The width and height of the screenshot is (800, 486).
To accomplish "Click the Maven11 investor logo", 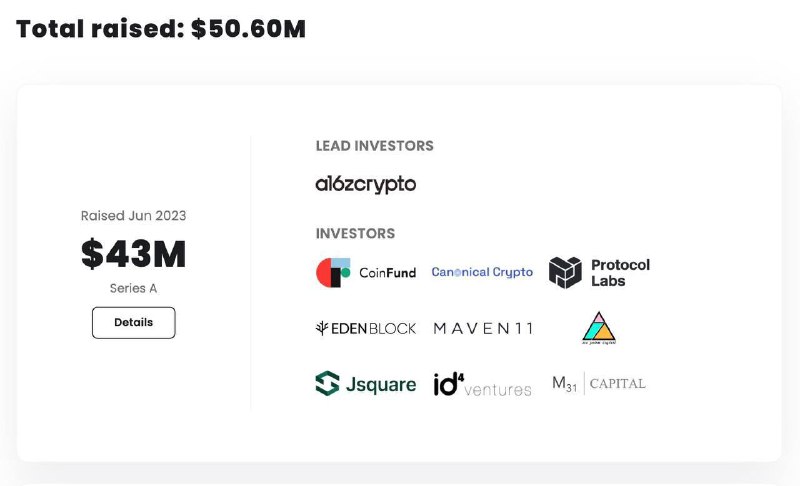I will (483, 328).
